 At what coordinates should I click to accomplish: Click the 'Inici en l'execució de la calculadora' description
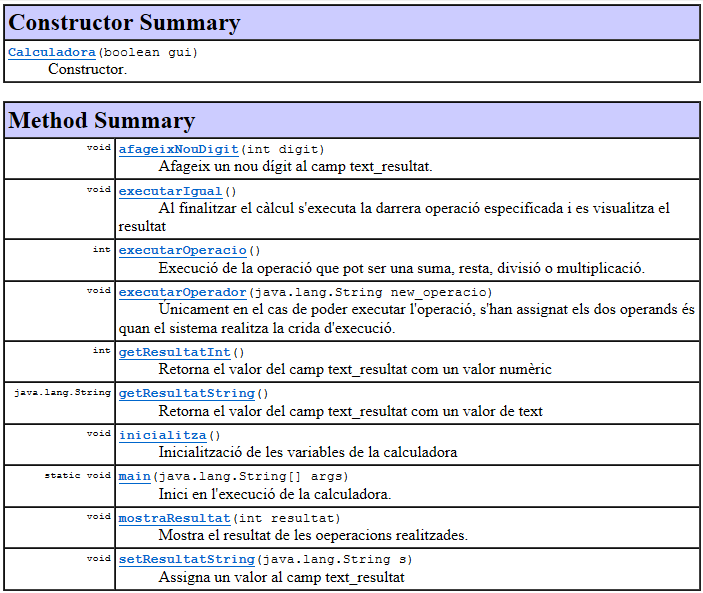(274, 494)
